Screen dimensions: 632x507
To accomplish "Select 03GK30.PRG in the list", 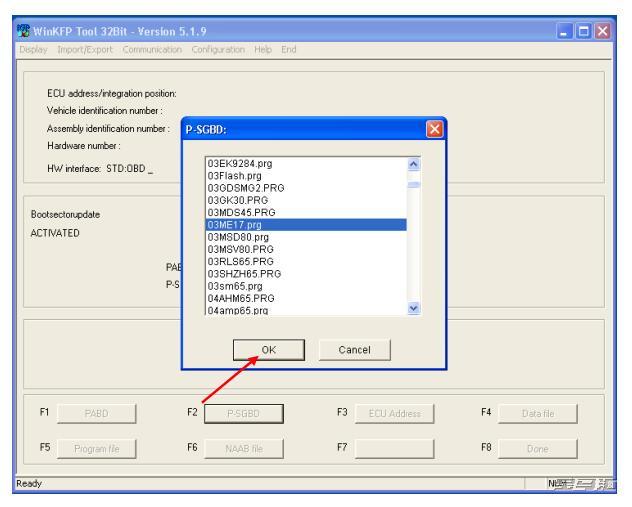I will [x=306, y=200].
